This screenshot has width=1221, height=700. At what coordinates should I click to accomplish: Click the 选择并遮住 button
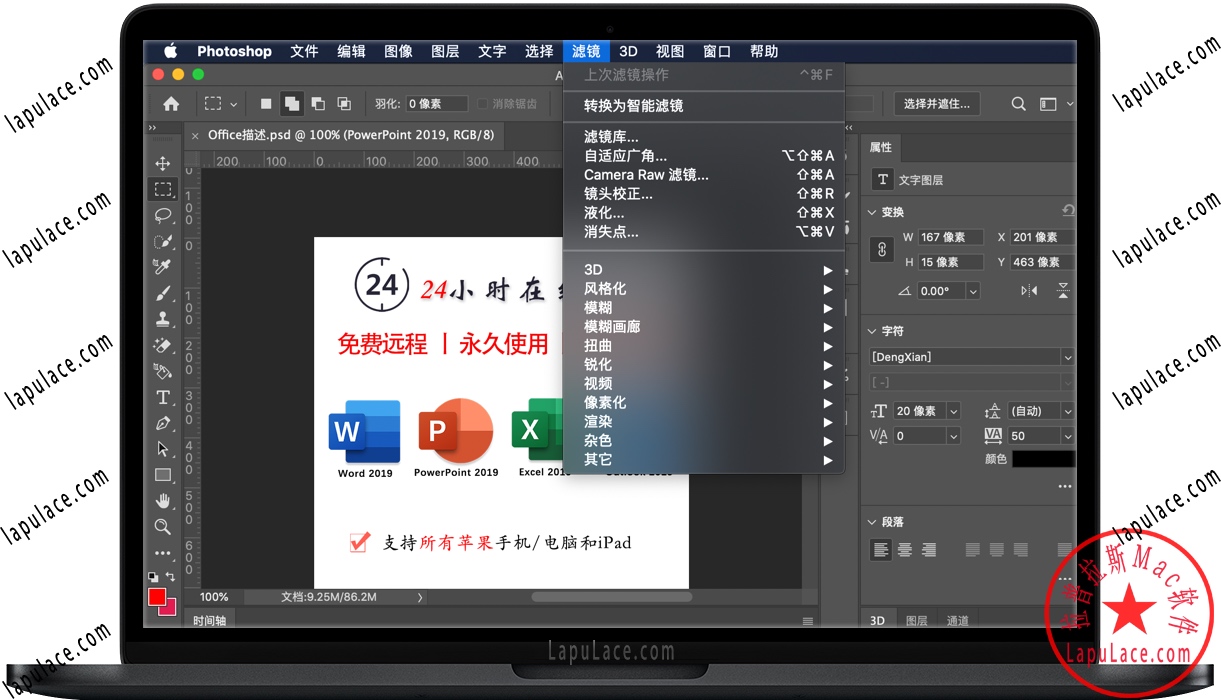pyautogui.click(x=936, y=103)
